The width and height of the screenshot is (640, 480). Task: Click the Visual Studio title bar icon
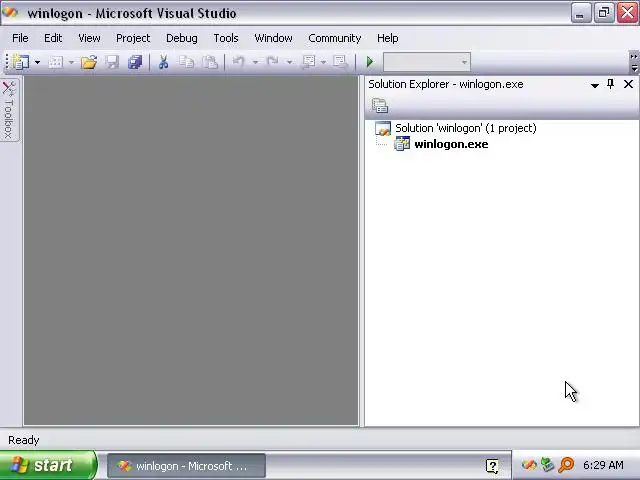coord(10,12)
